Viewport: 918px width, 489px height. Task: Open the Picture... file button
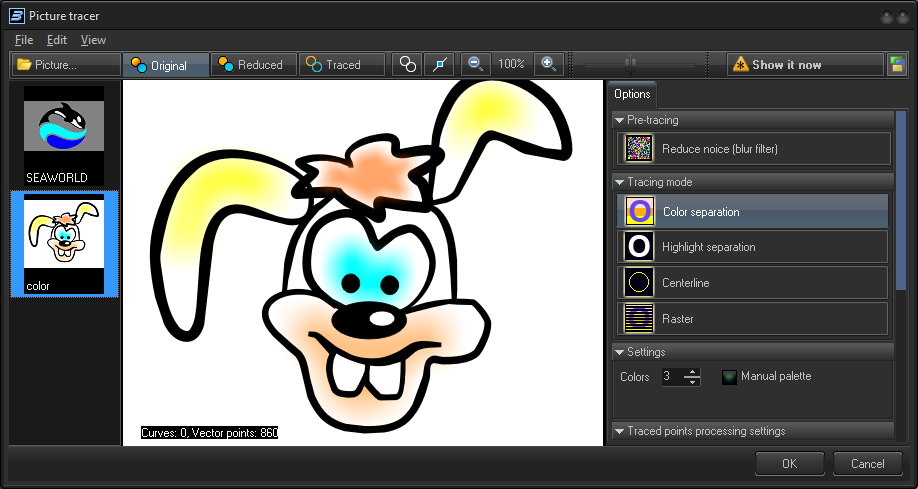point(66,65)
